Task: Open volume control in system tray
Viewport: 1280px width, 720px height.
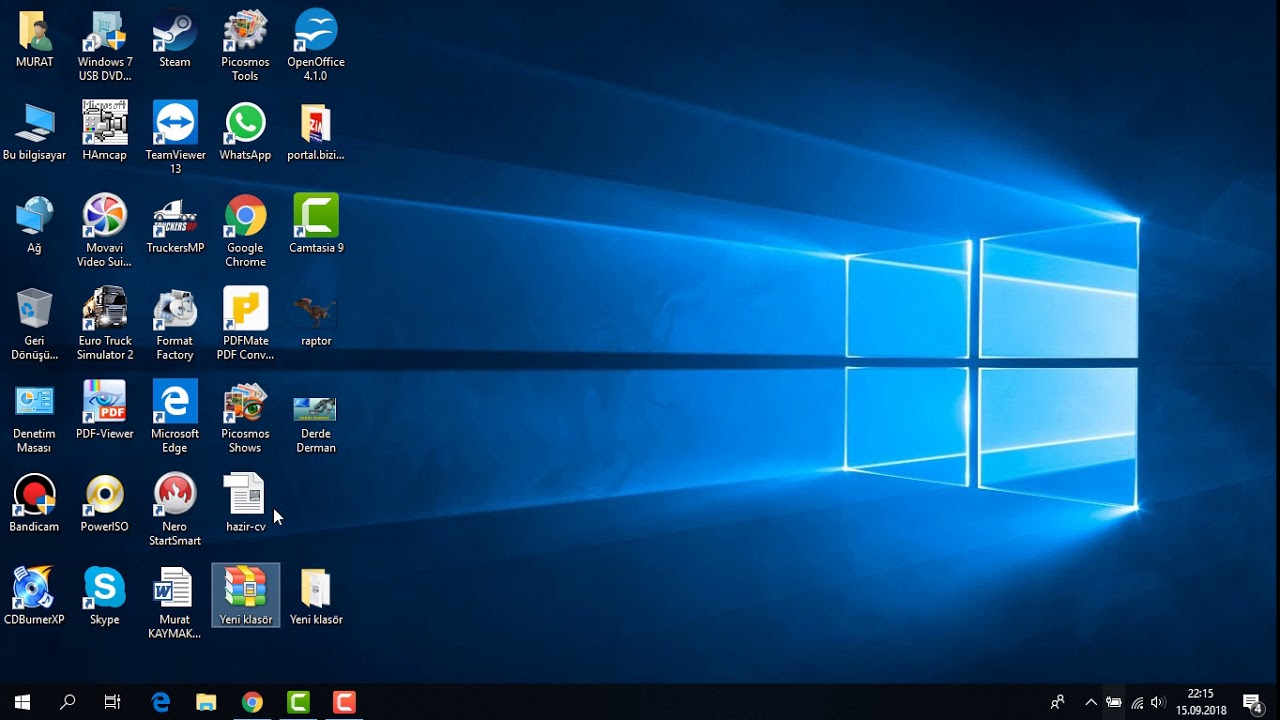Action: [x=1158, y=702]
